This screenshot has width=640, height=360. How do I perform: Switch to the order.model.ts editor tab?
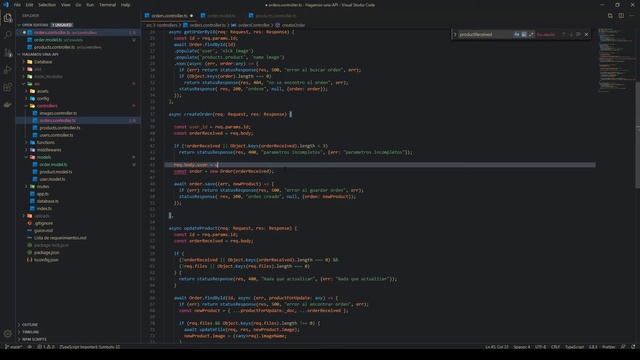click(222, 16)
